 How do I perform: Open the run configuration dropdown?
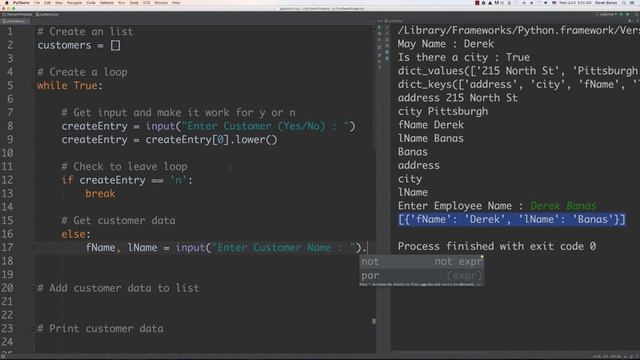[x=606, y=14]
